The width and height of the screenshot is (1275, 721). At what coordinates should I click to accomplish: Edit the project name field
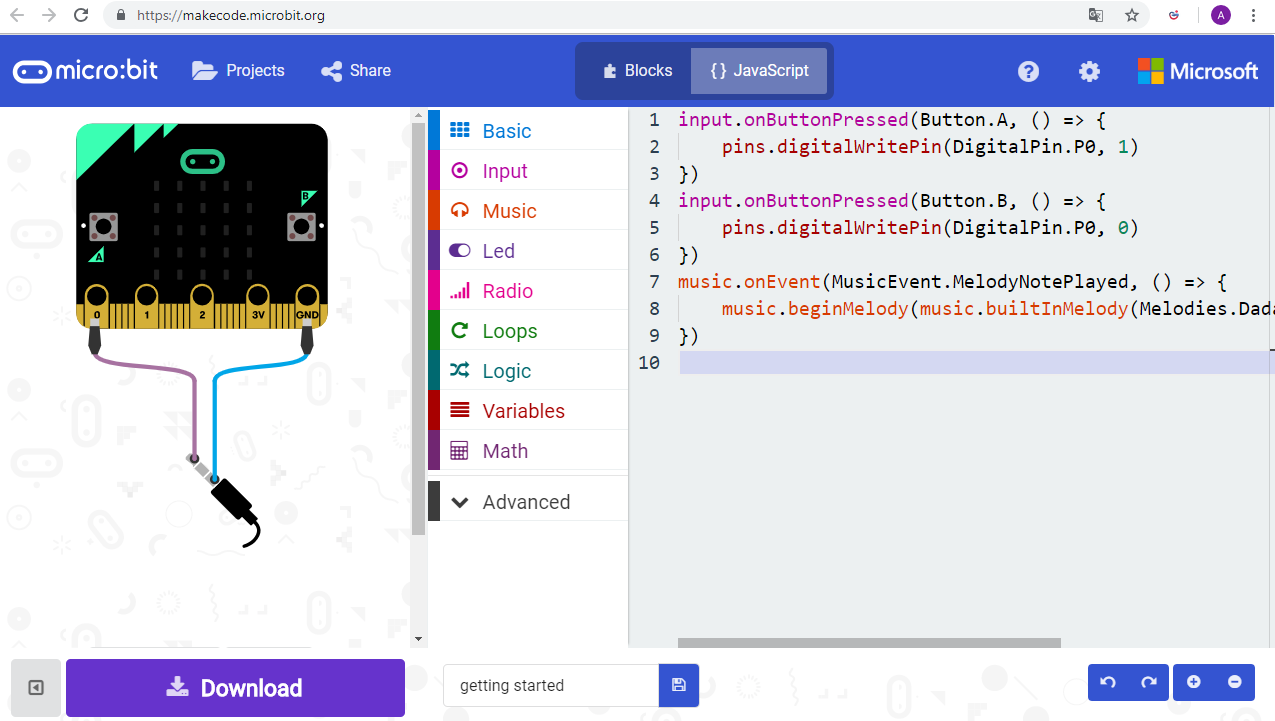[x=550, y=685]
